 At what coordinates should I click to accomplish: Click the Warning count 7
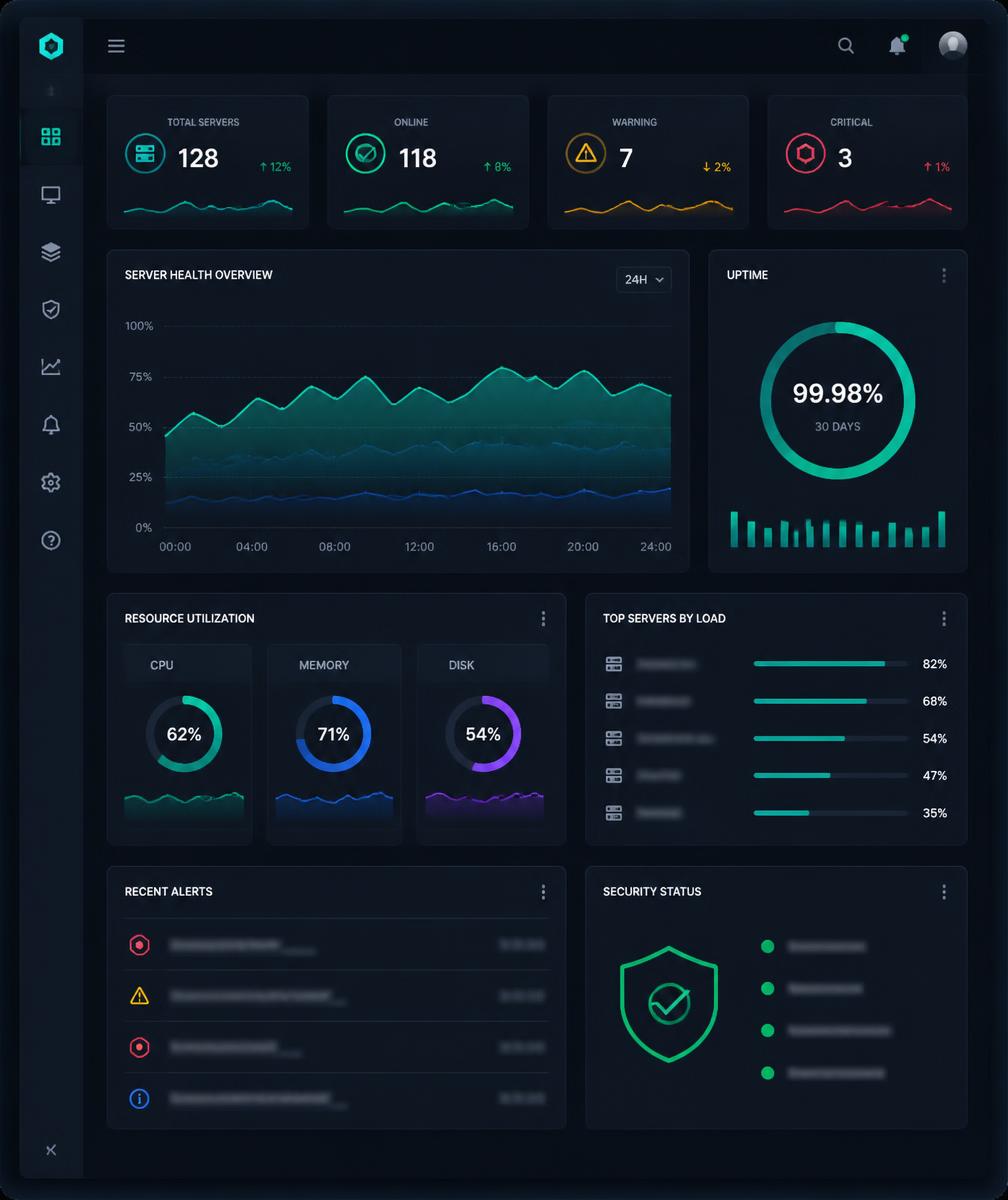point(626,158)
